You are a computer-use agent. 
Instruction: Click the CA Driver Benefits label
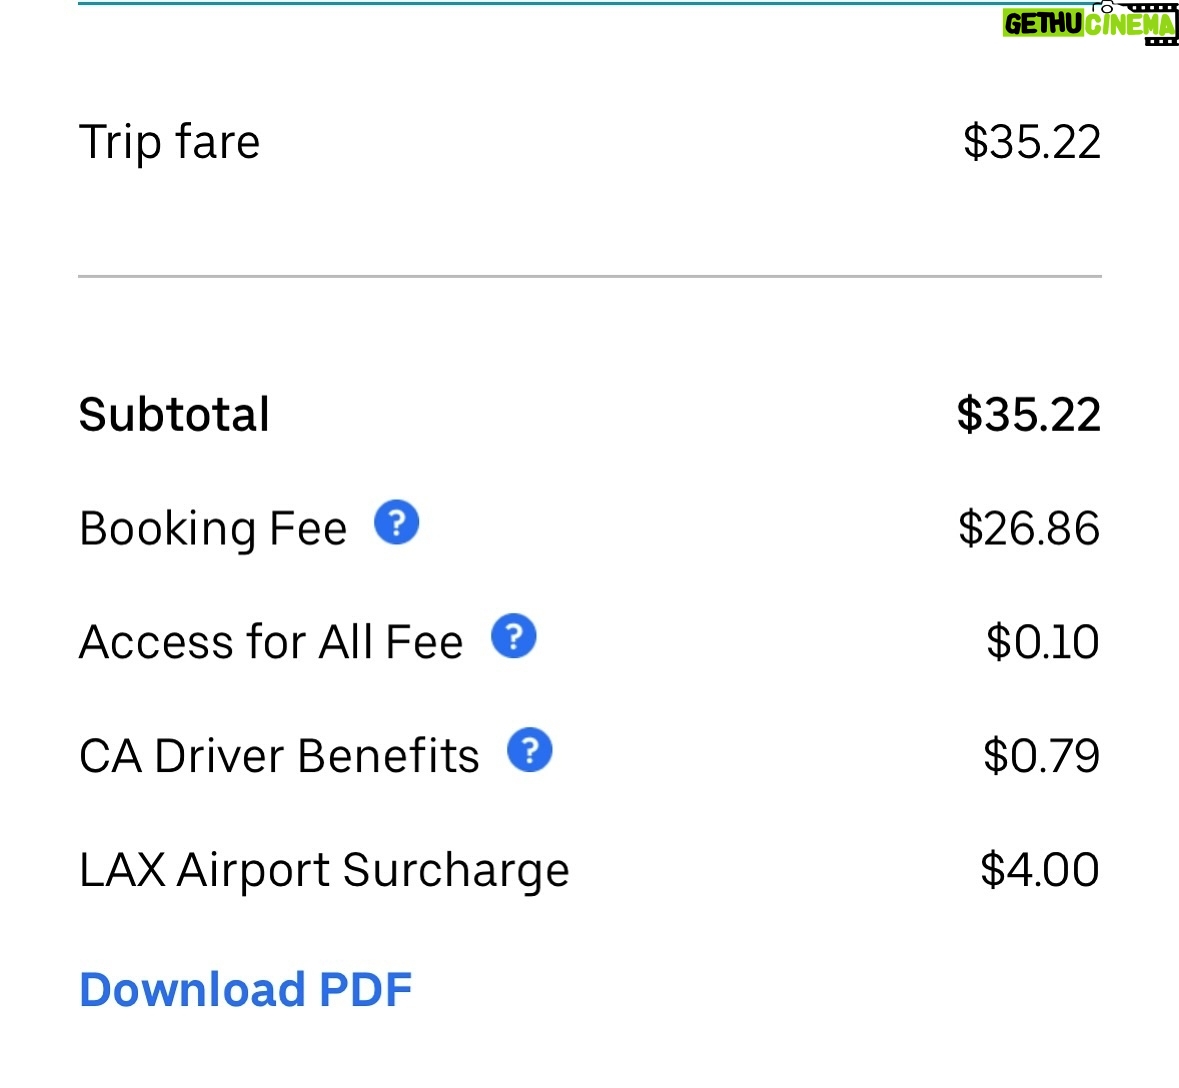click(279, 756)
